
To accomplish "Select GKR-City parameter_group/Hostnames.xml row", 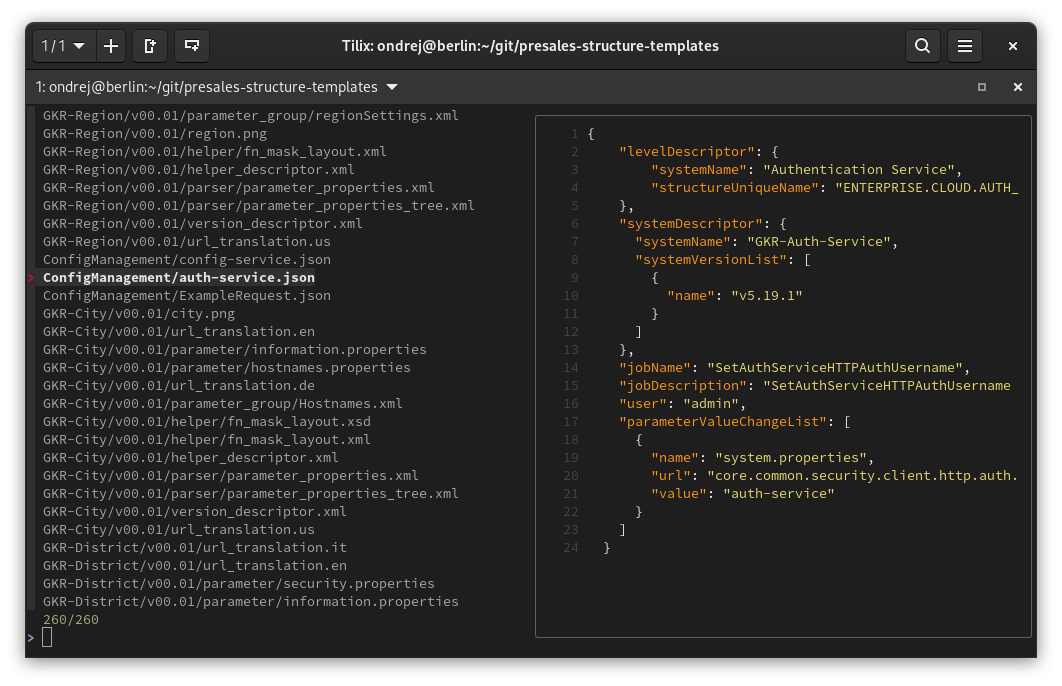I will pos(223,404).
